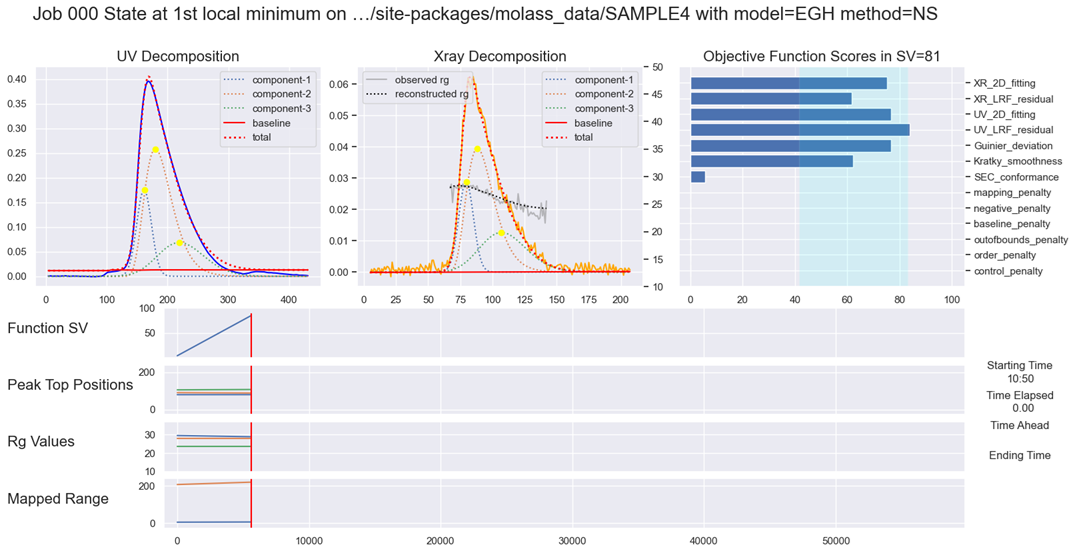Click the XR_2D_fitting score bar
1075x553 pixels.
coord(788,83)
